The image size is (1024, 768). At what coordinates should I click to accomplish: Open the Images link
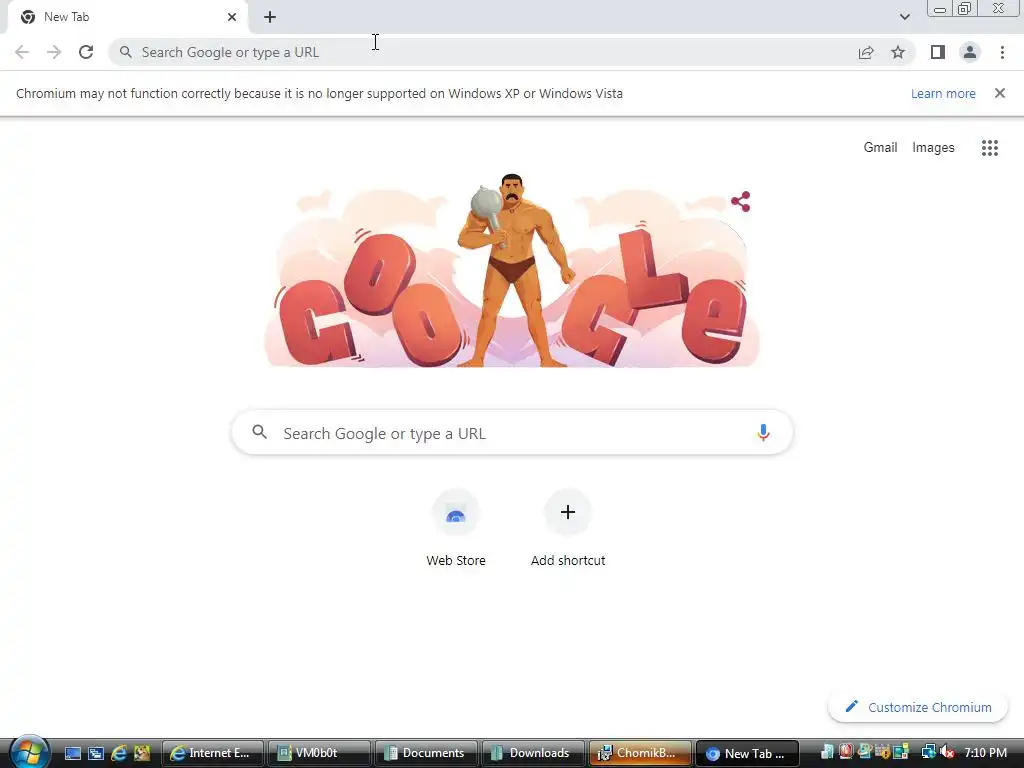pos(933,148)
